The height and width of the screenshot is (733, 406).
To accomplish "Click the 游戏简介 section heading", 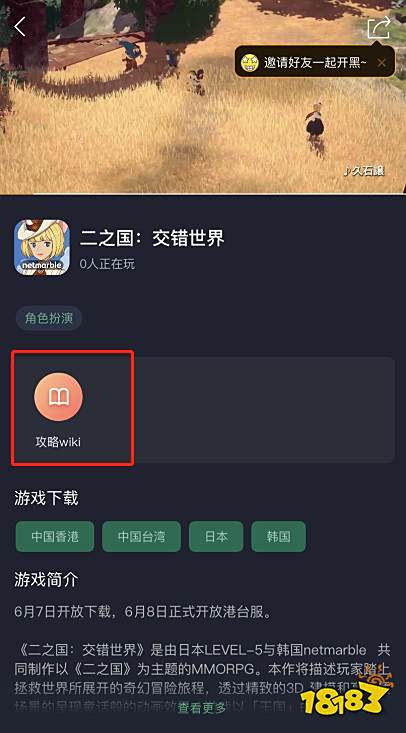I will pos(46,580).
